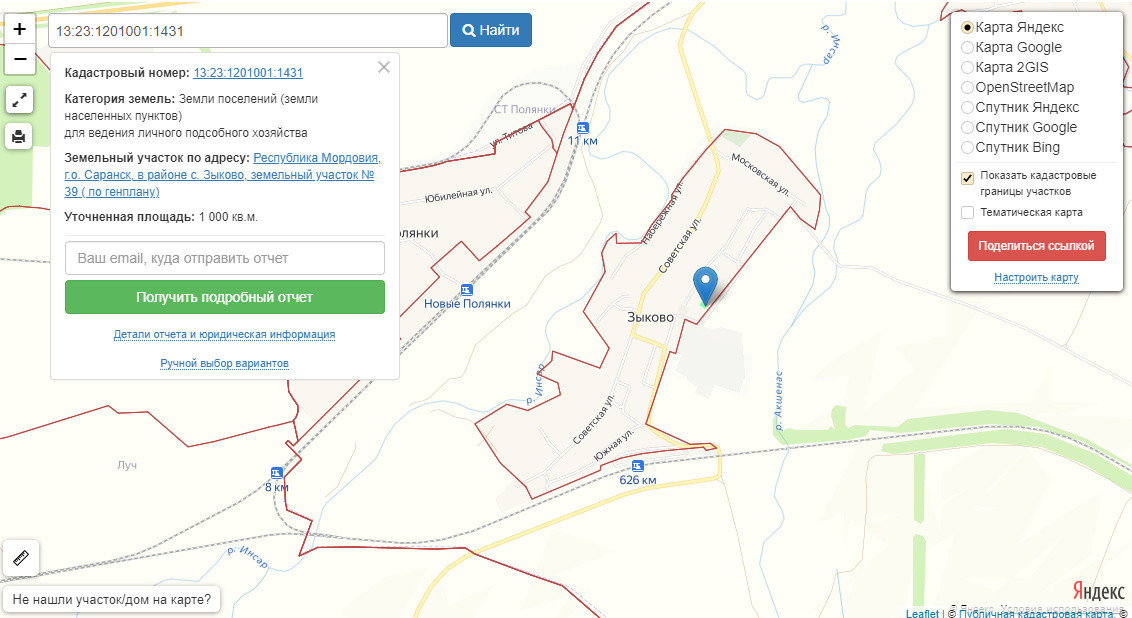Image resolution: width=1132 pixels, height=618 pixels.
Task: Click the 11 км railway station icon
Action: coord(582,128)
